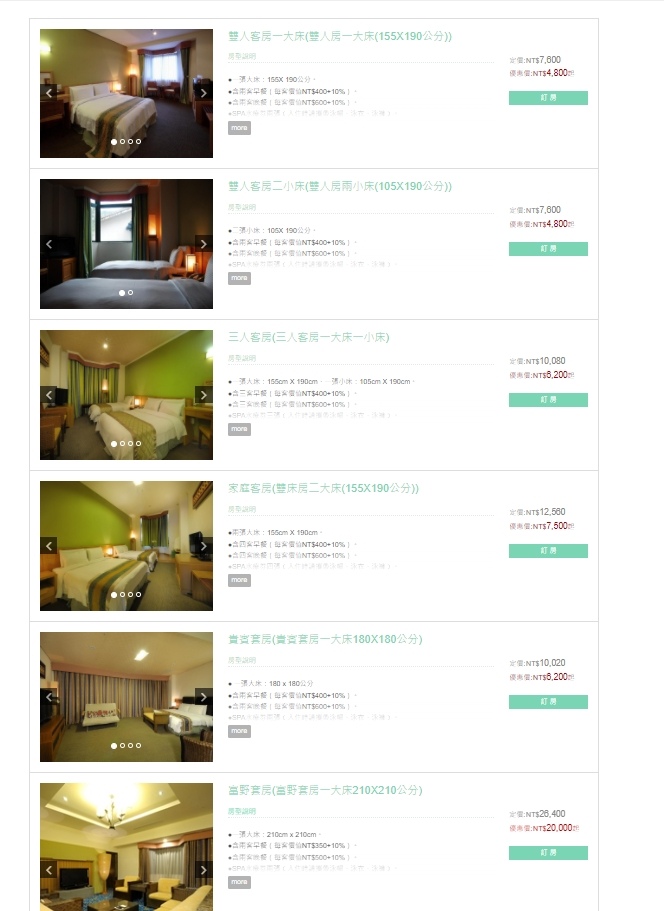
Task: Expand more details for triple room
Action: (239, 429)
